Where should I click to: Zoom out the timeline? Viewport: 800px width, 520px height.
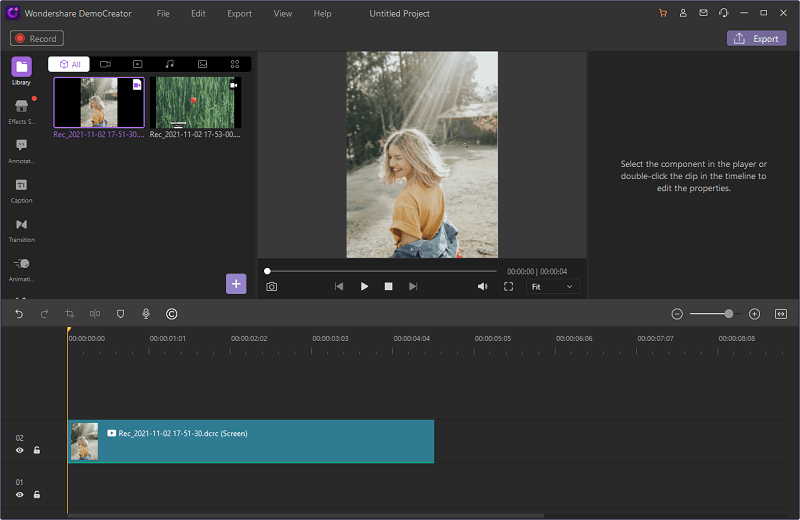[677, 314]
